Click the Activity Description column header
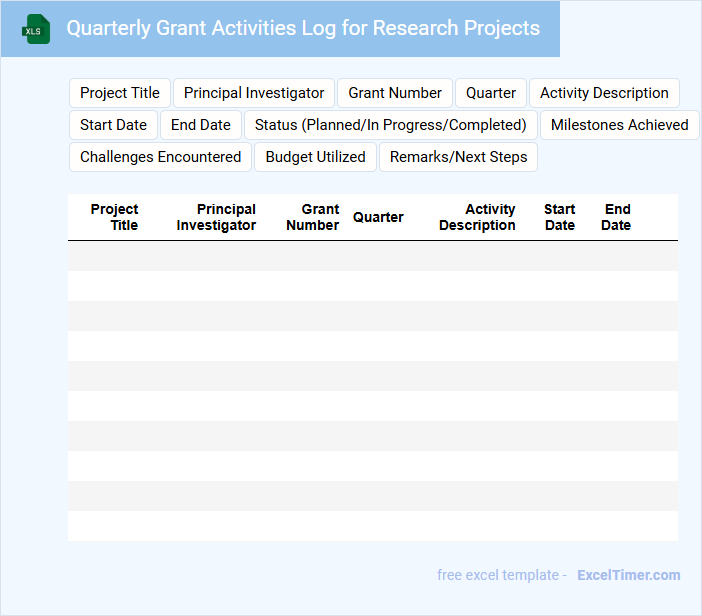 point(478,217)
